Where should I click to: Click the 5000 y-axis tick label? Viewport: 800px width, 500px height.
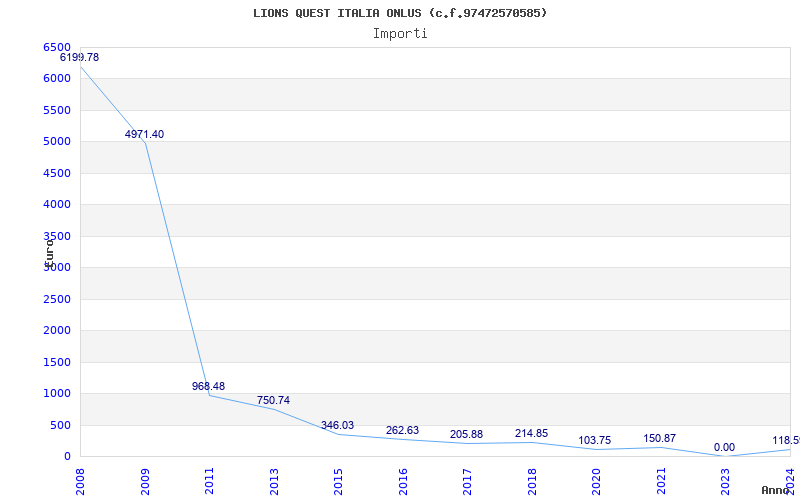(57, 142)
